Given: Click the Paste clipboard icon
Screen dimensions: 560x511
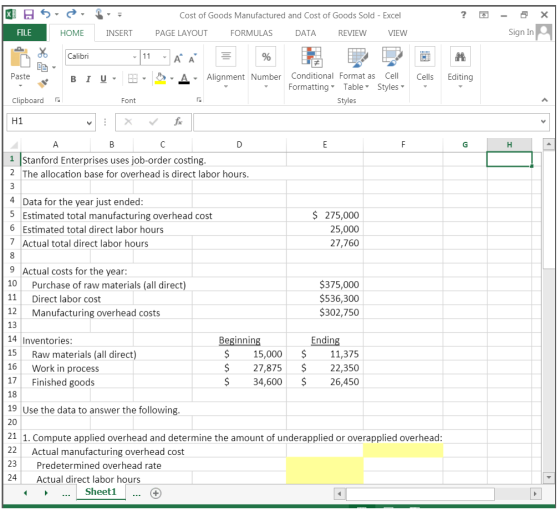Looking at the screenshot, I should click(x=20, y=57).
